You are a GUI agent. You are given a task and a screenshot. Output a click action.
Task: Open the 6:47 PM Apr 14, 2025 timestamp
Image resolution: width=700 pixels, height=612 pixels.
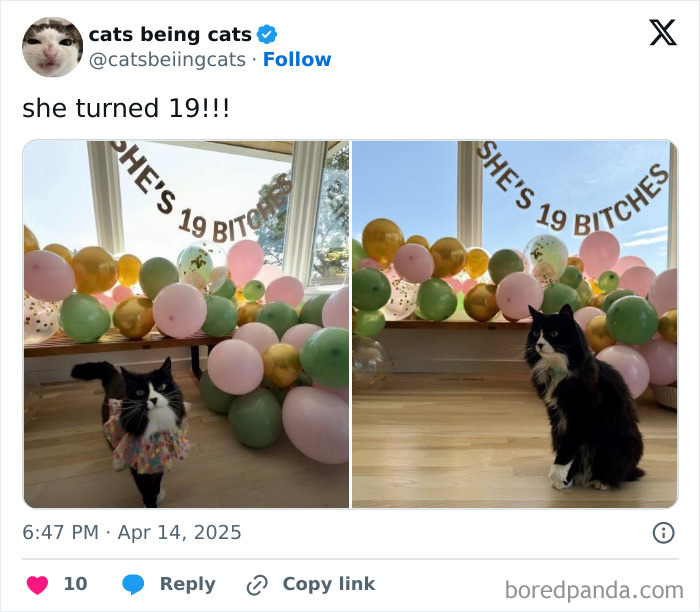click(x=132, y=533)
